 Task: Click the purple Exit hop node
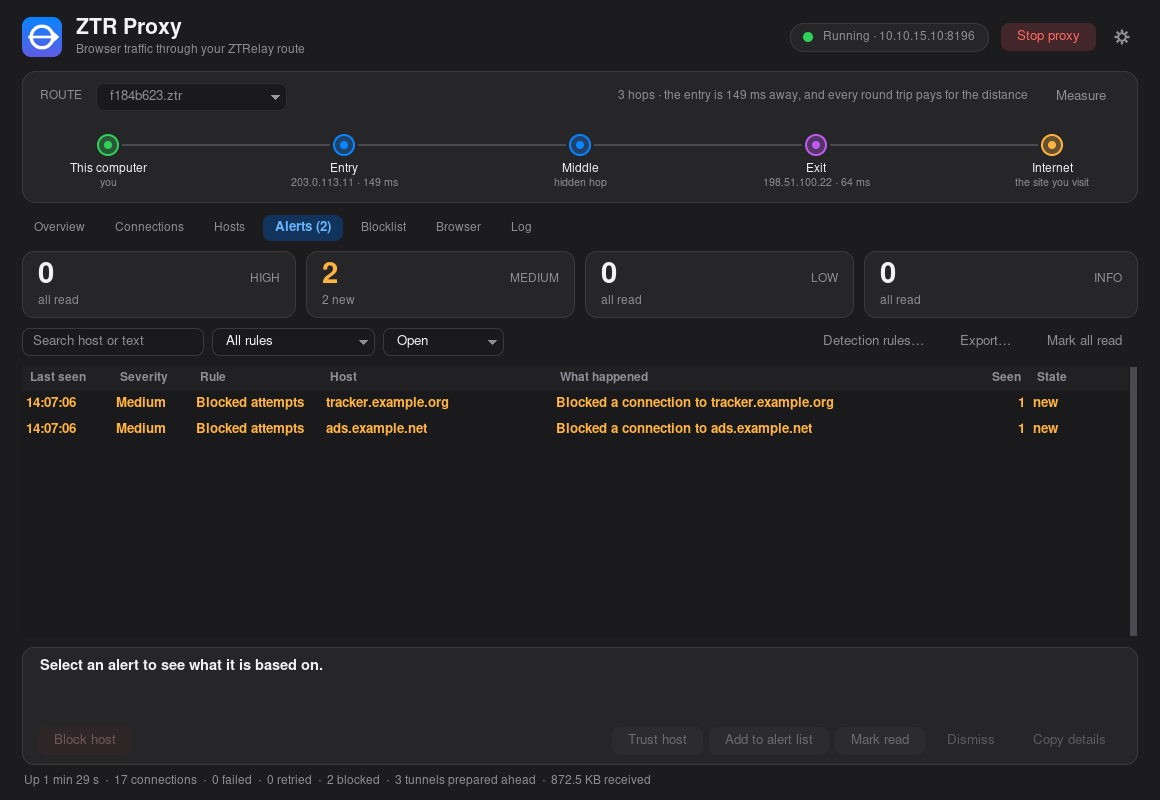(816, 145)
